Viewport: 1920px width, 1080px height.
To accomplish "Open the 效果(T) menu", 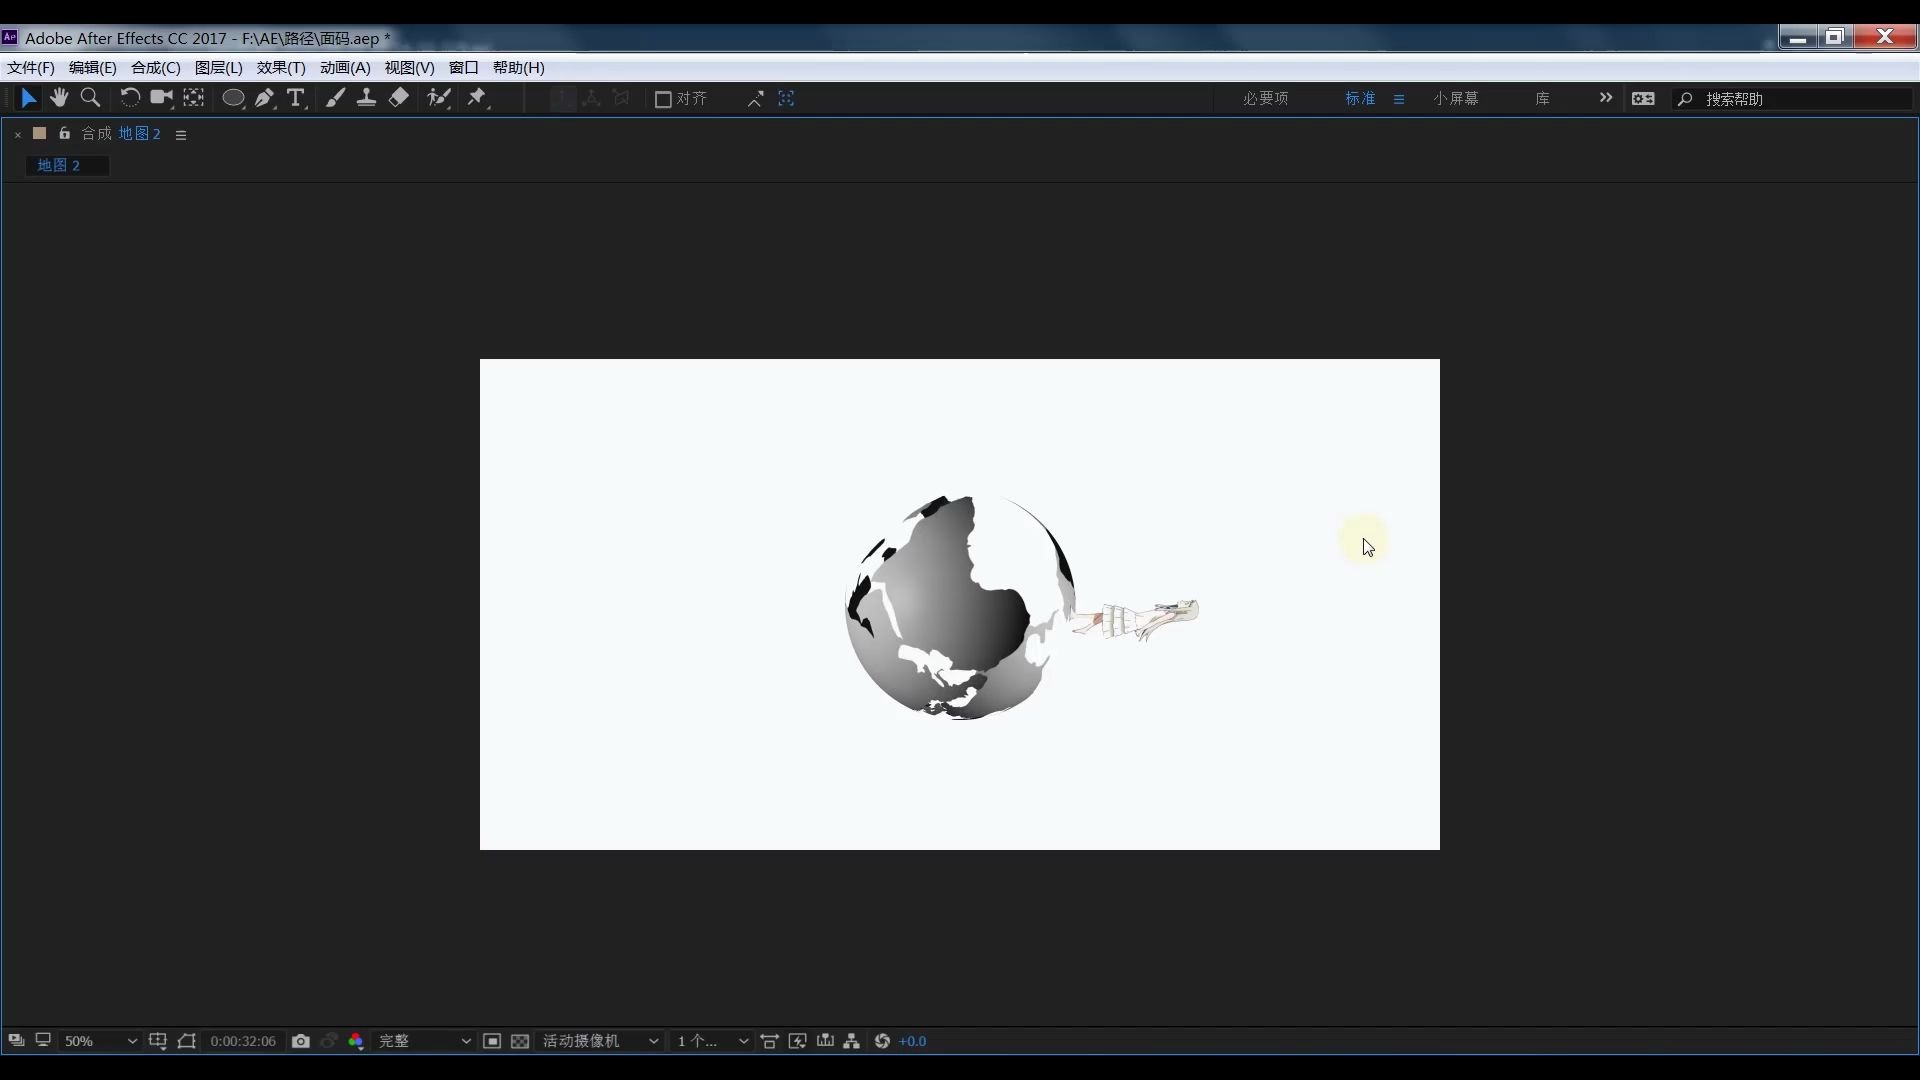I will point(281,68).
